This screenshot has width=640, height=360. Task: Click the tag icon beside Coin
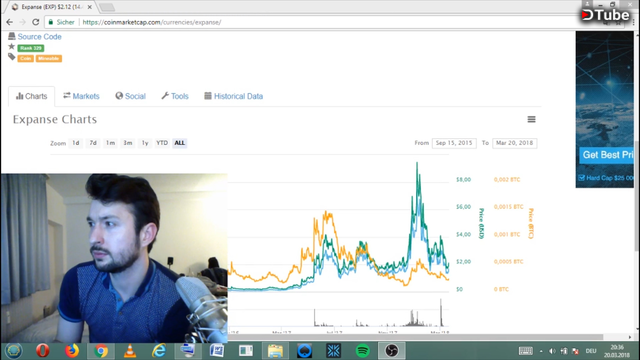[x=11, y=57]
